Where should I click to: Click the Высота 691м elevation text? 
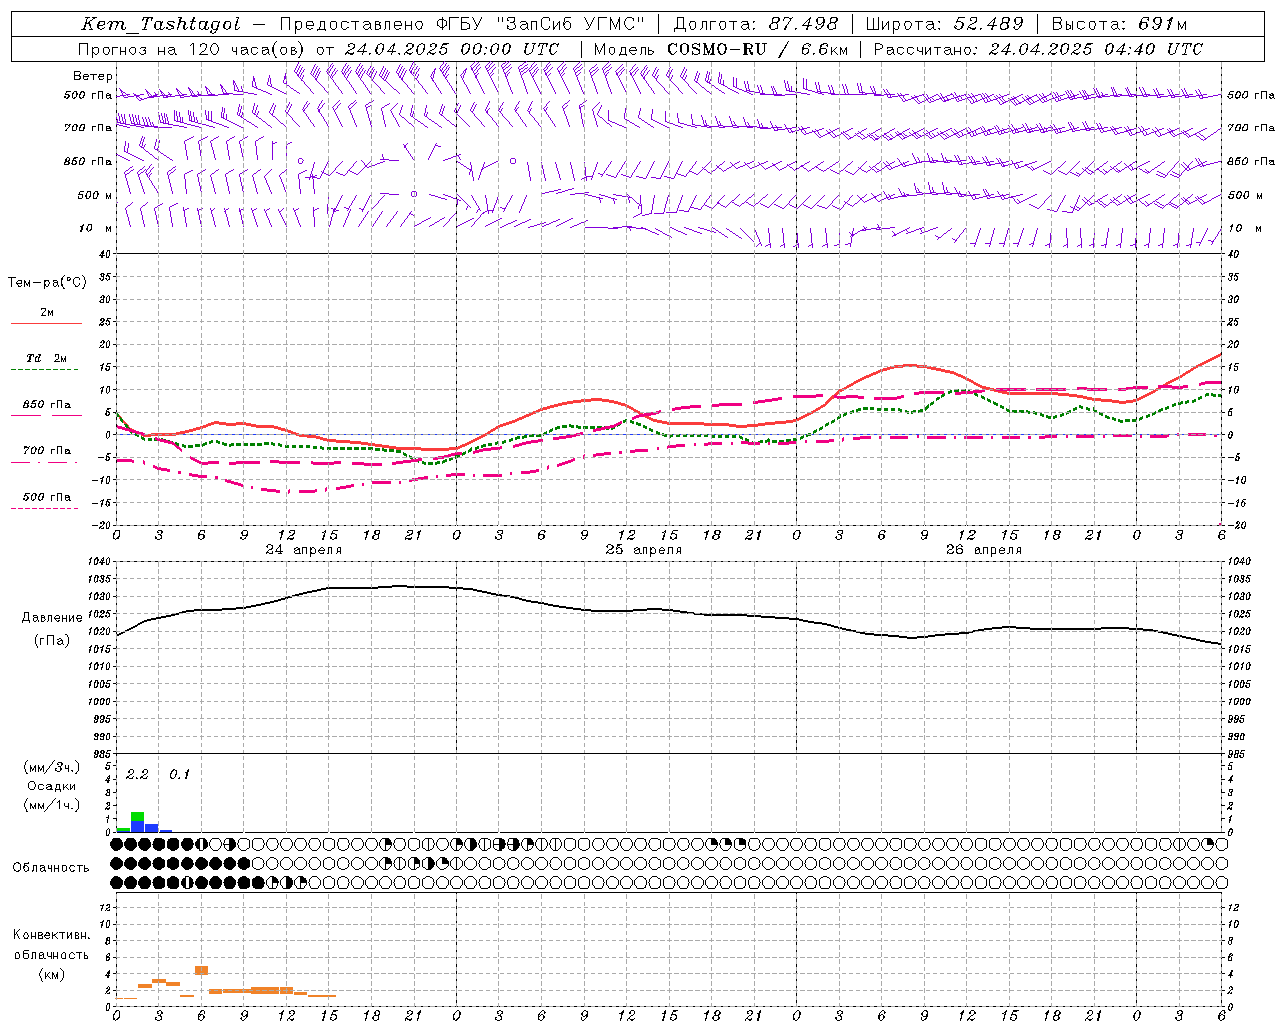1119,24
